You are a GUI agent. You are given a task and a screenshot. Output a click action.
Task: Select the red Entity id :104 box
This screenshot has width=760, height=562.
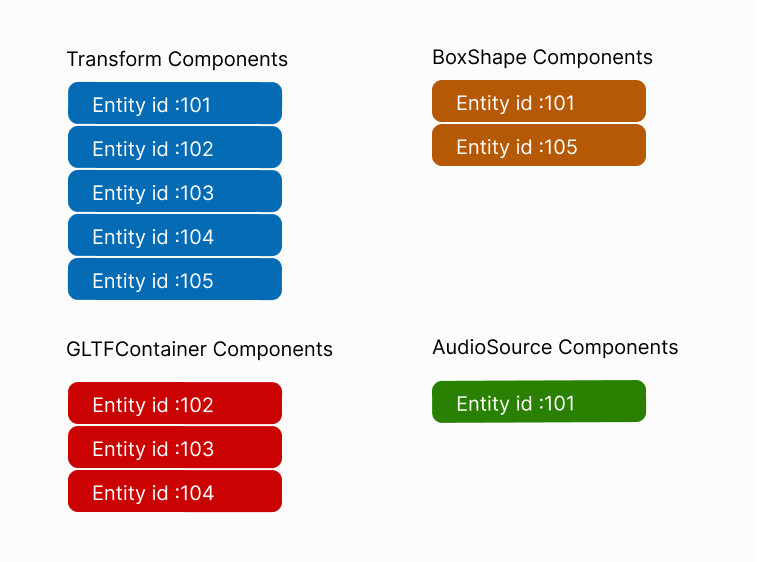175,492
